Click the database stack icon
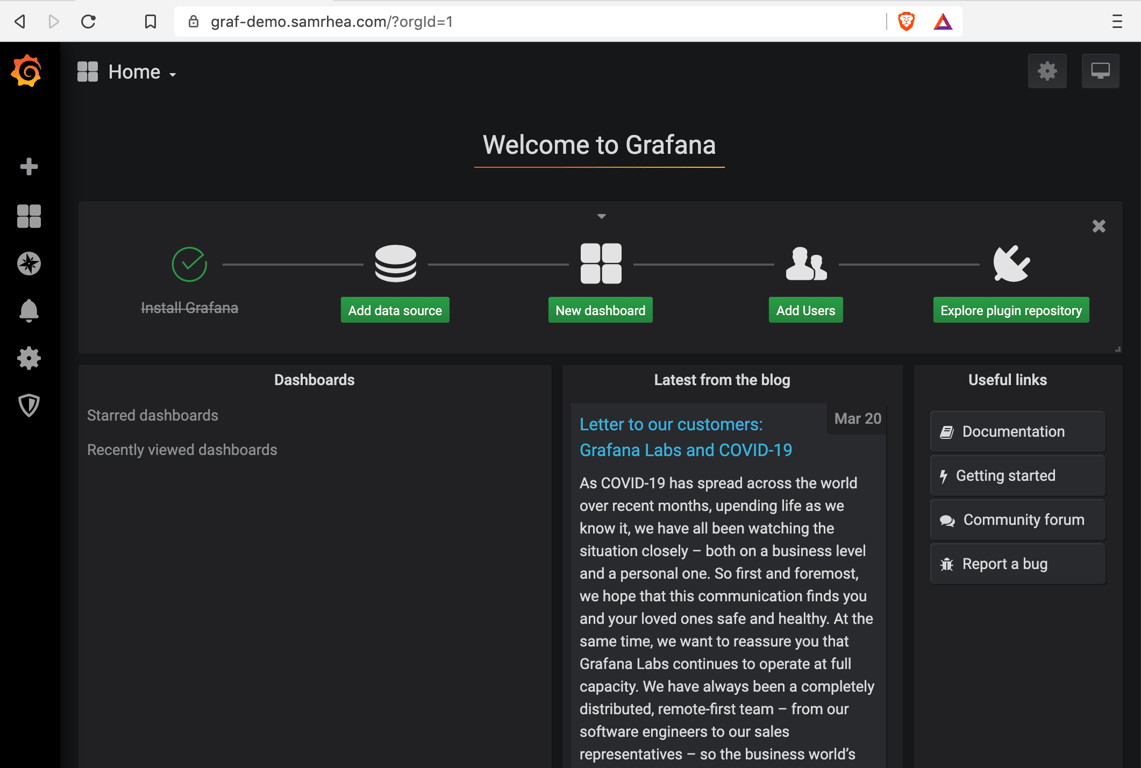The width and height of the screenshot is (1141, 768). (x=396, y=264)
